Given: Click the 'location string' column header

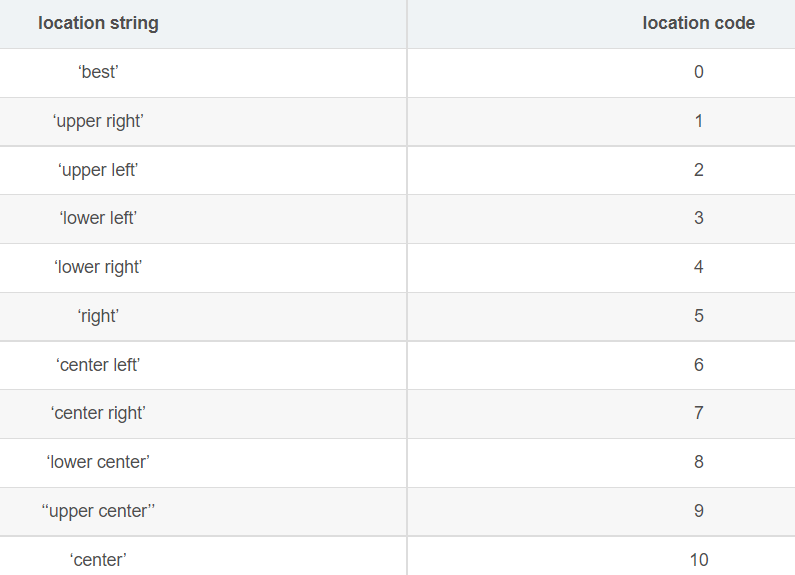Looking at the screenshot, I should click(x=98, y=23).
